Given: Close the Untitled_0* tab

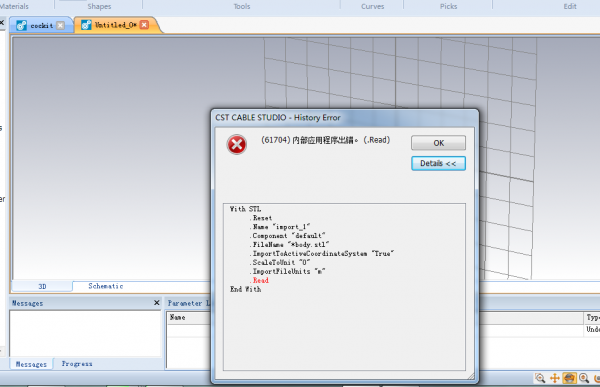Looking at the screenshot, I should point(144,25).
